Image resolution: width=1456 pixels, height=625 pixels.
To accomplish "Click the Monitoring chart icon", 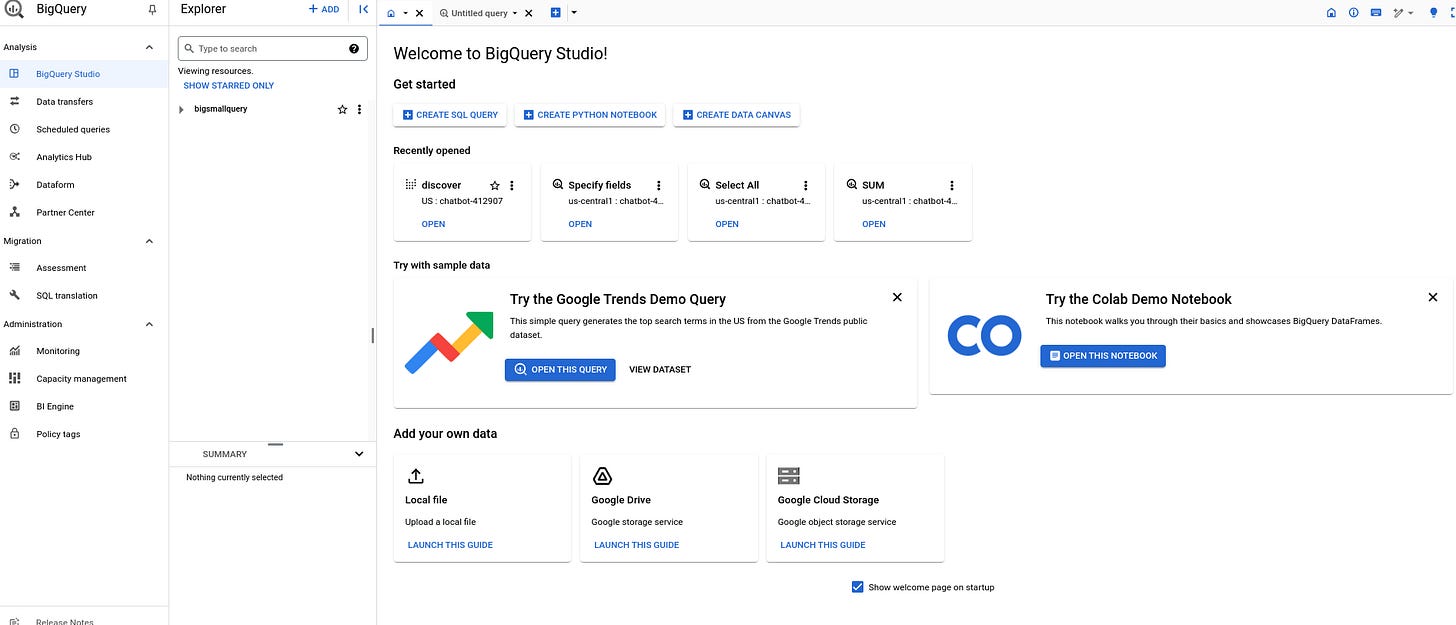I will (14, 351).
